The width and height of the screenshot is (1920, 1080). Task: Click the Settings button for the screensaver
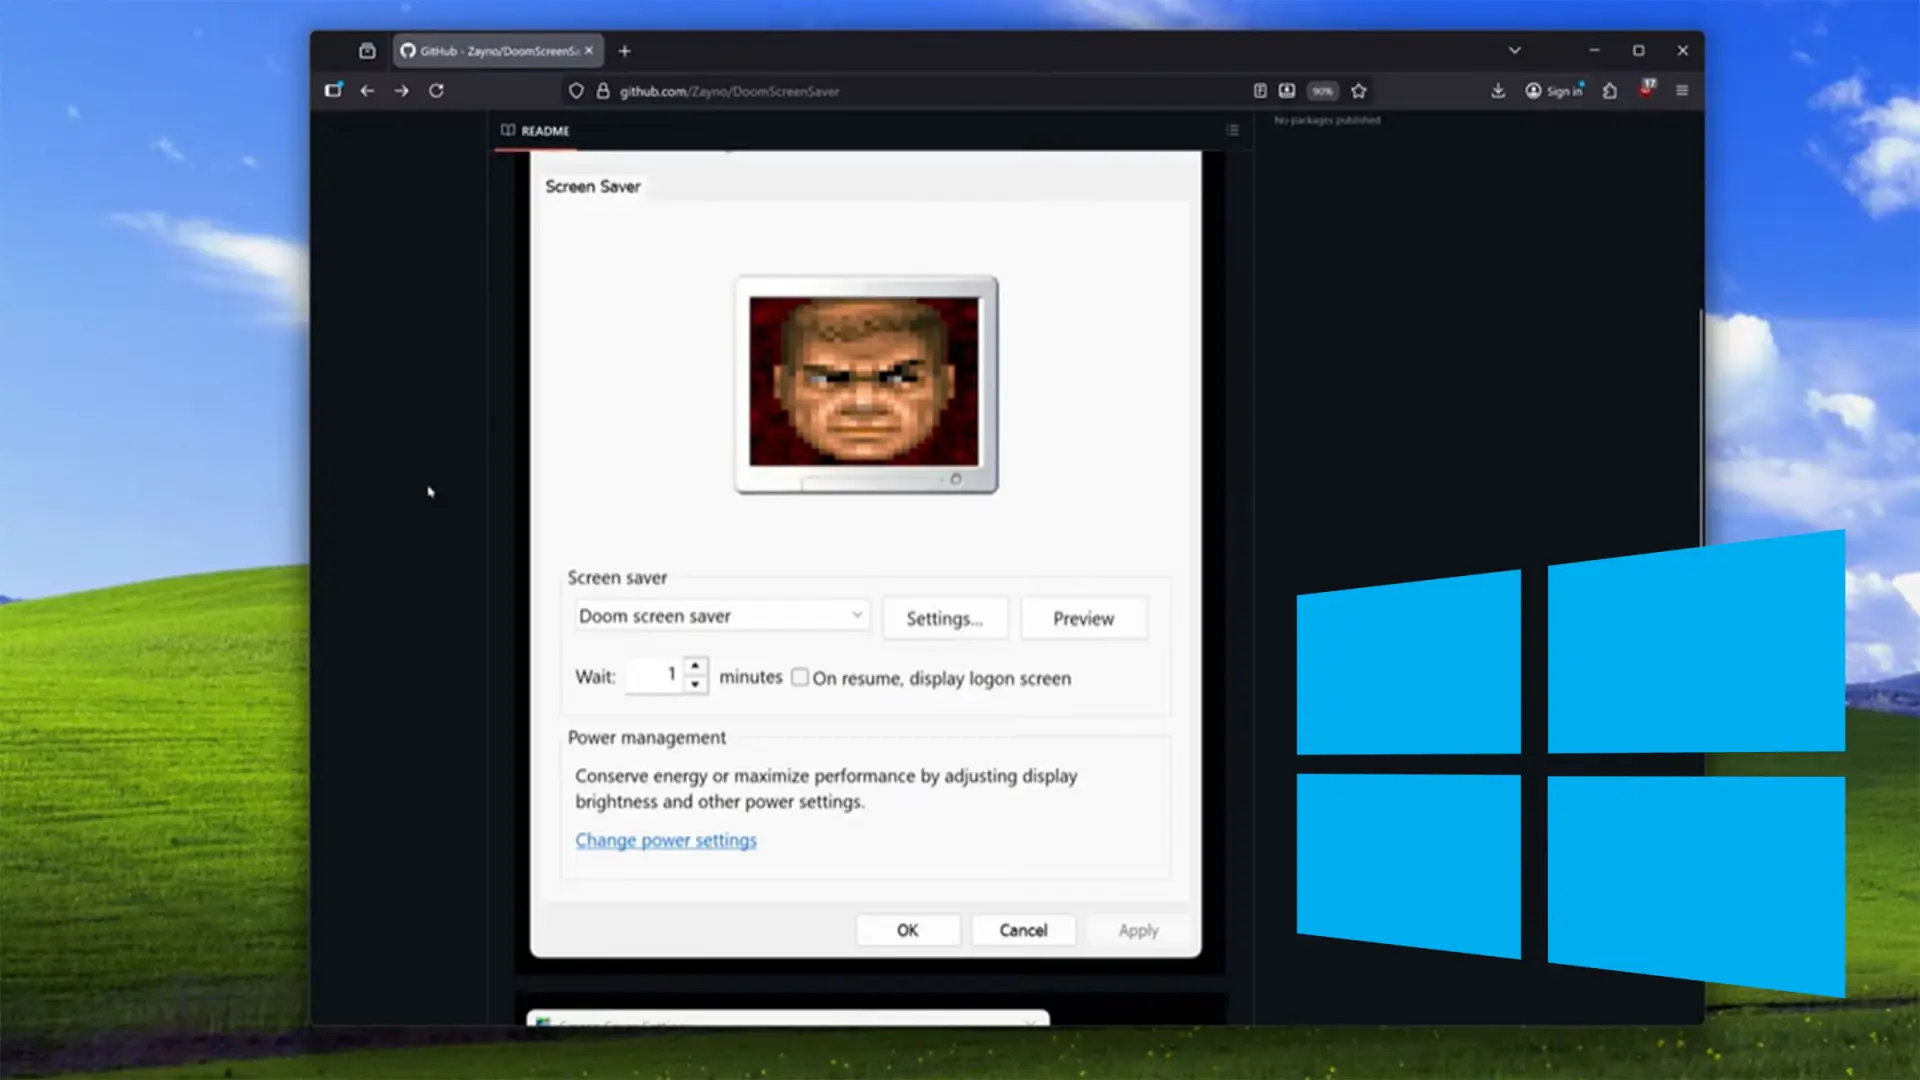944,618
